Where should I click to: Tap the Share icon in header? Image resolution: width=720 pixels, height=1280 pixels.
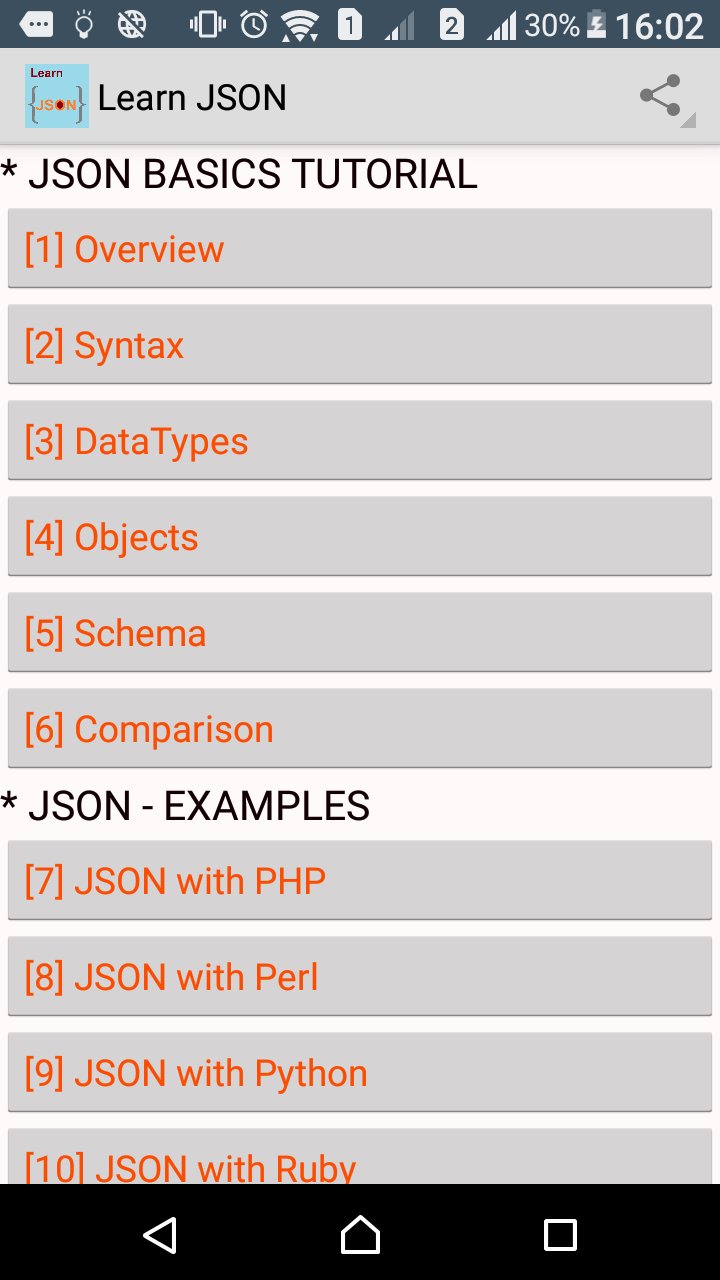tap(660, 97)
